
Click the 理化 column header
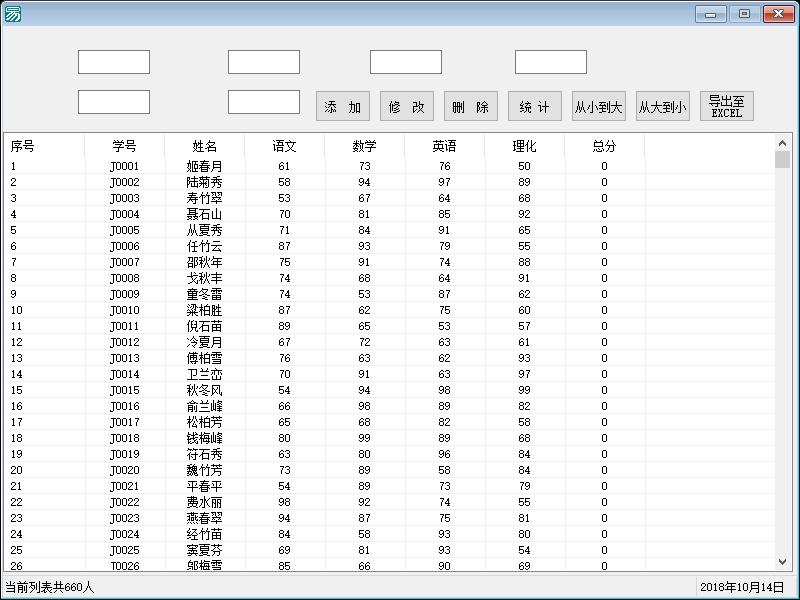[x=524, y=146]
